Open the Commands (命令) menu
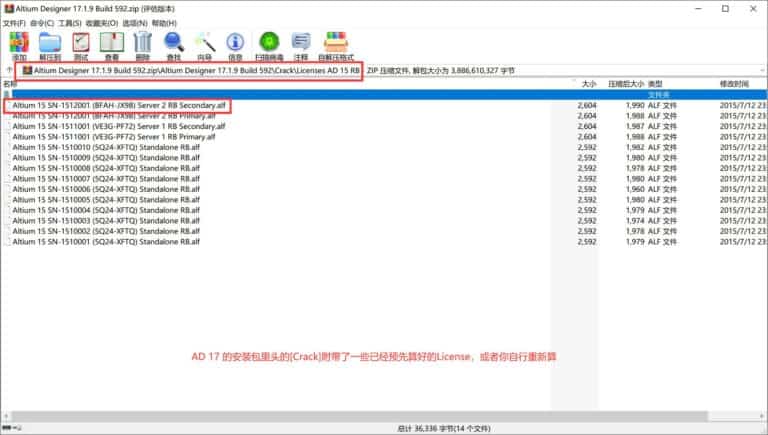768x435 pixels. coord(42,23)
